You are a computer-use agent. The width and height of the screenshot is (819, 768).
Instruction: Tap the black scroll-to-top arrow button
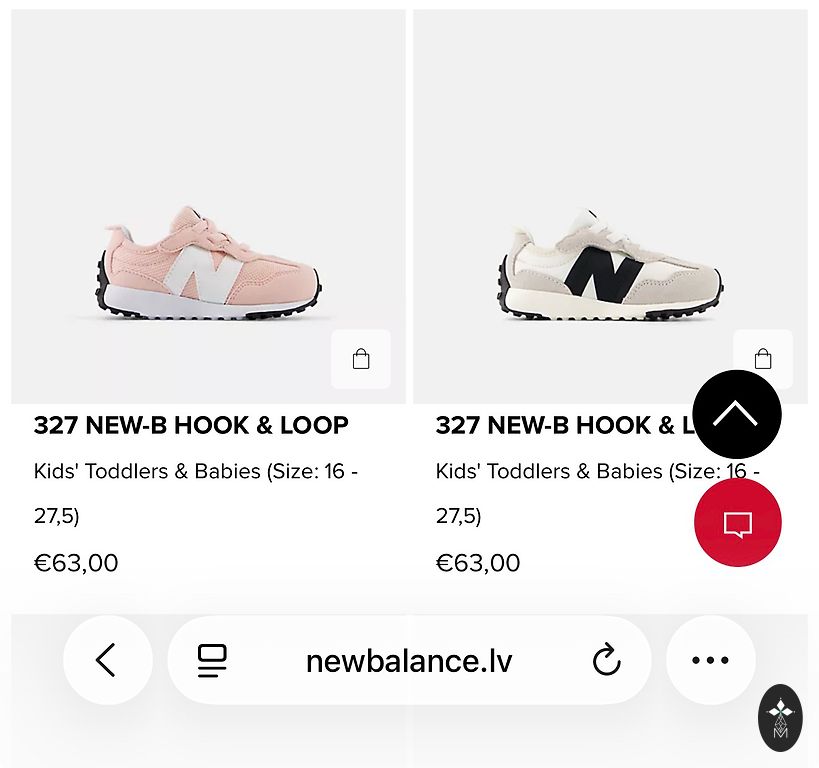pyautogui.click(x=737, y=414)
